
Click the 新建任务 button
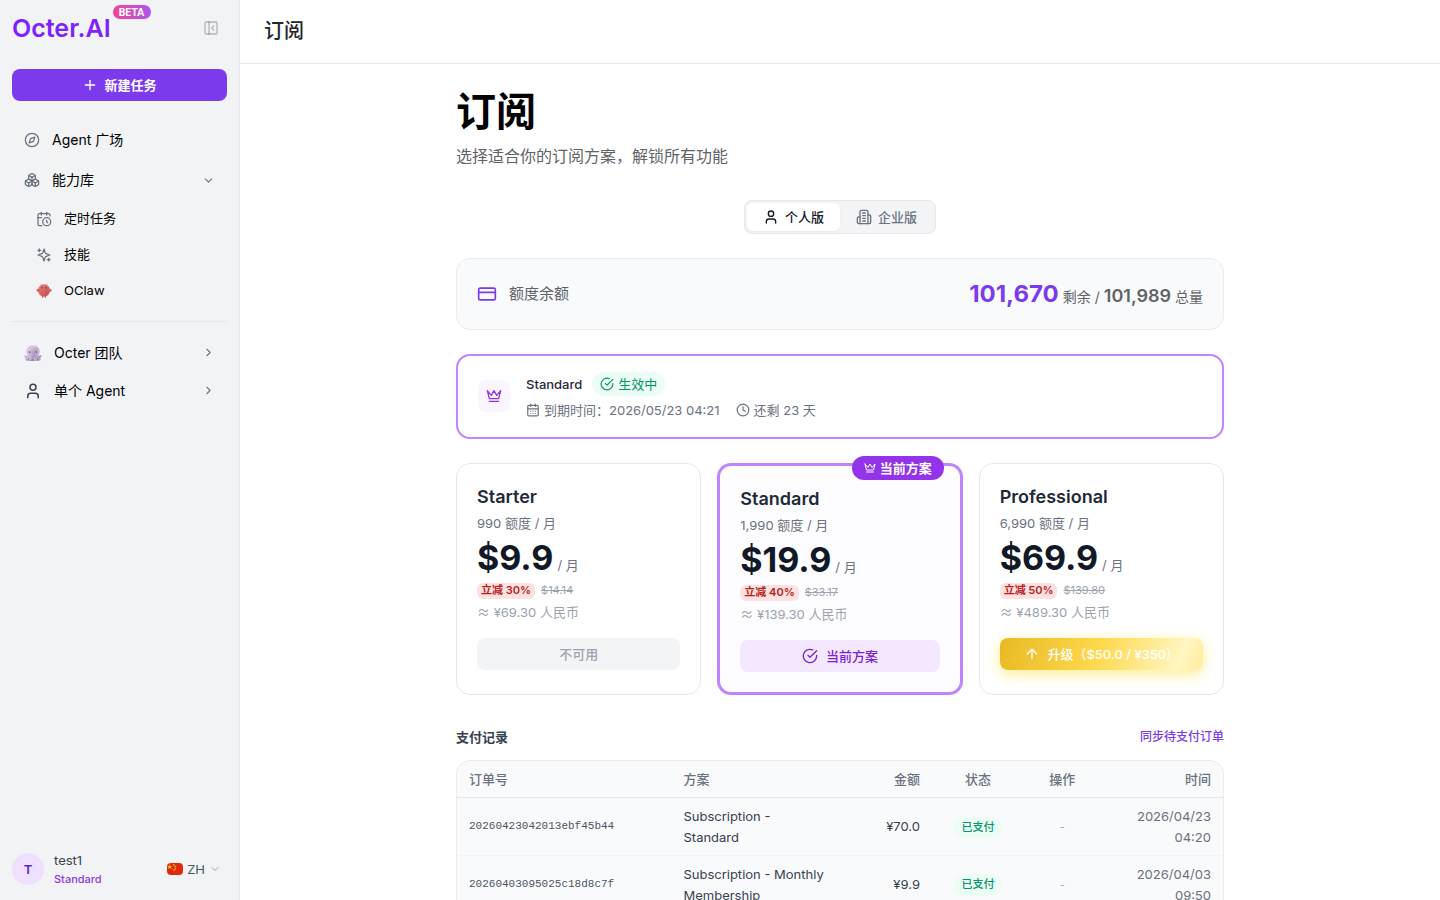[119, 85]
